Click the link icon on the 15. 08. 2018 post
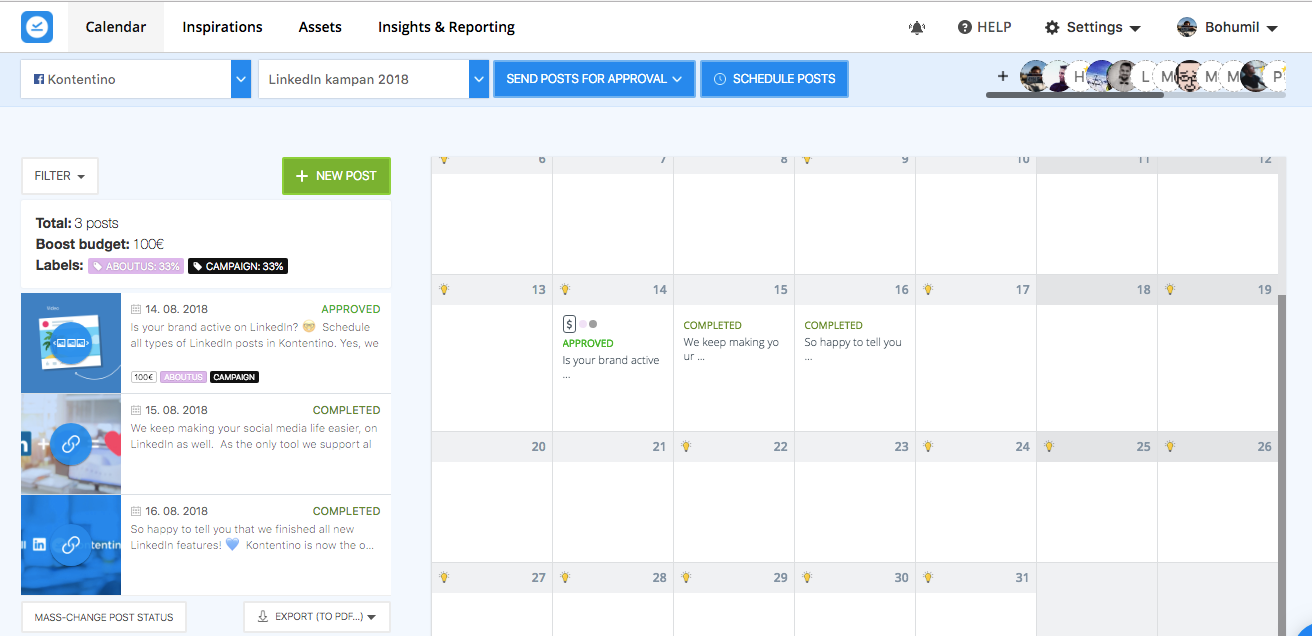This screenshot has height=636, width=1312. 71,444
